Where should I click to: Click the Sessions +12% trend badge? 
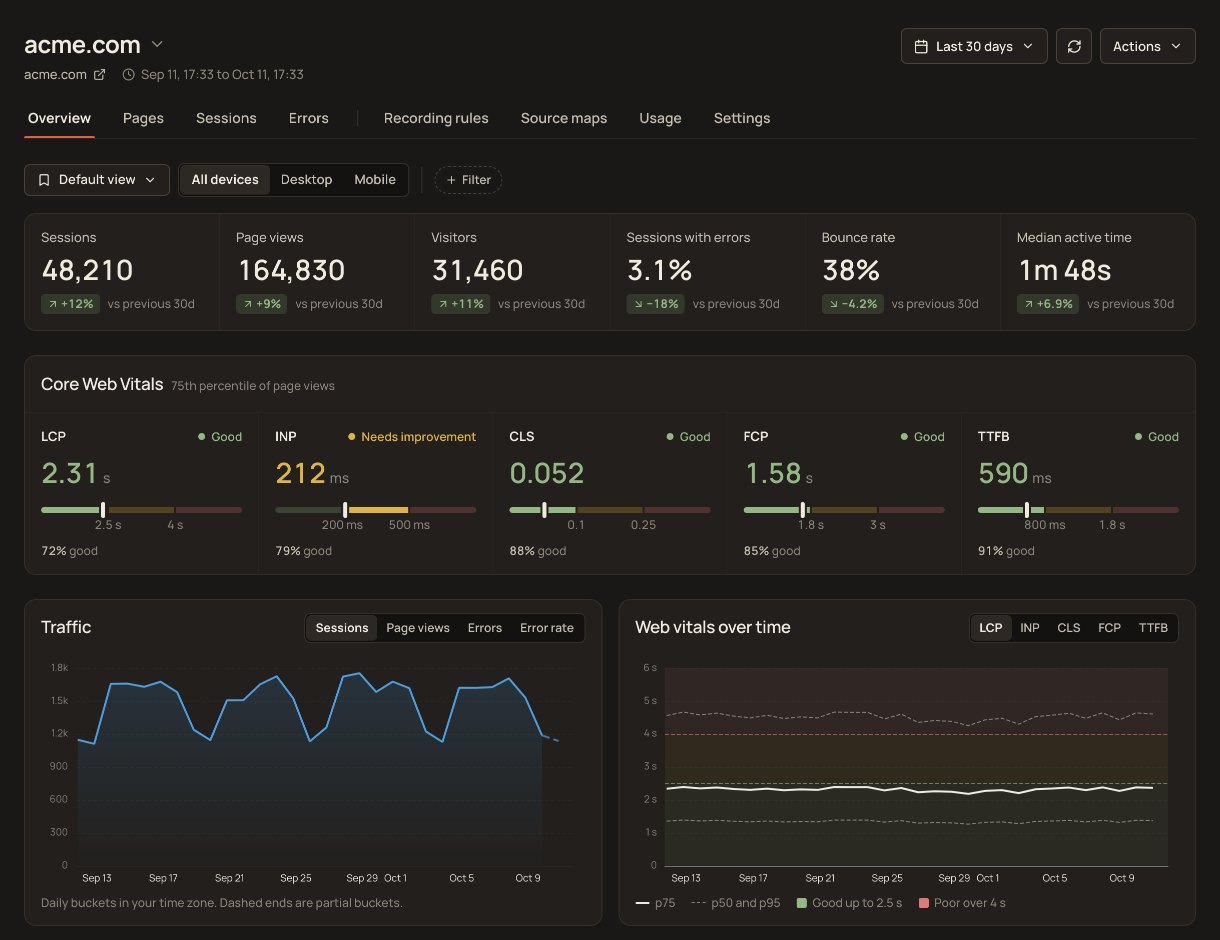(x=70, y=304)
